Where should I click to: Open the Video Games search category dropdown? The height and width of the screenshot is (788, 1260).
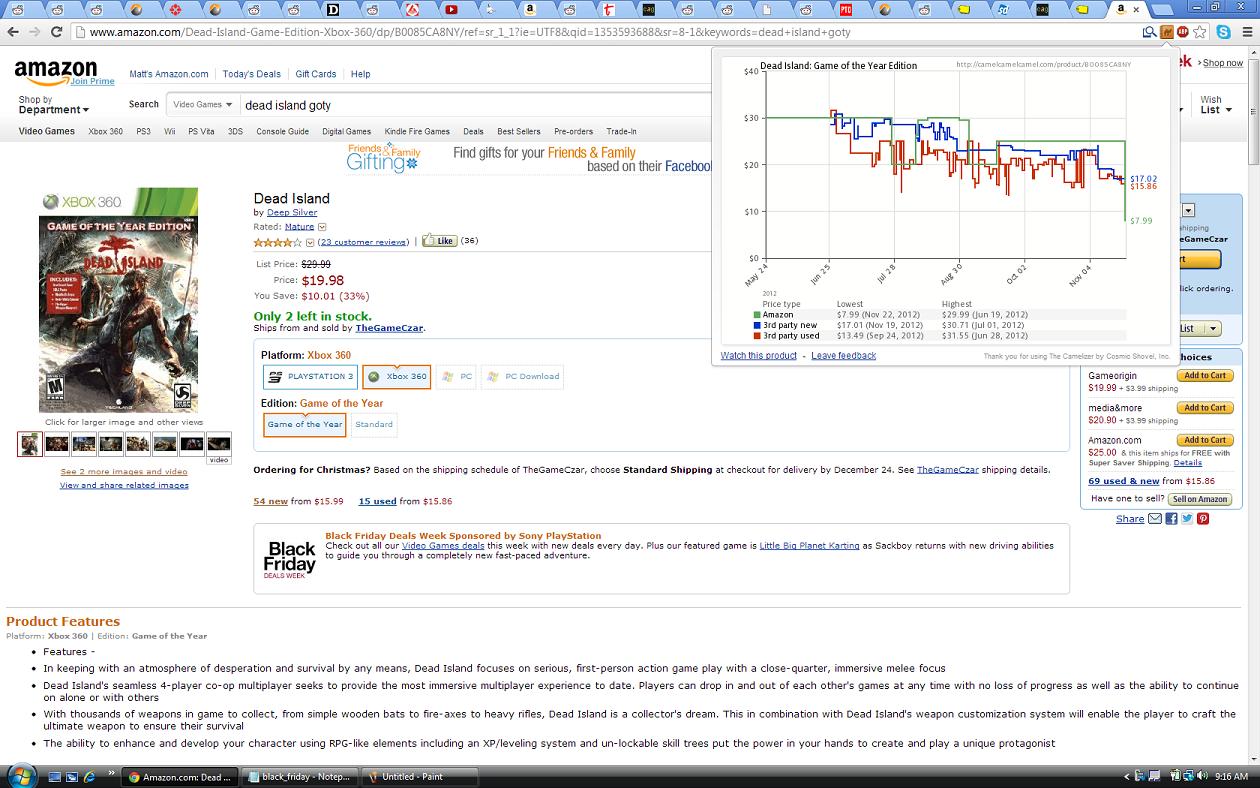pos(202,104)
